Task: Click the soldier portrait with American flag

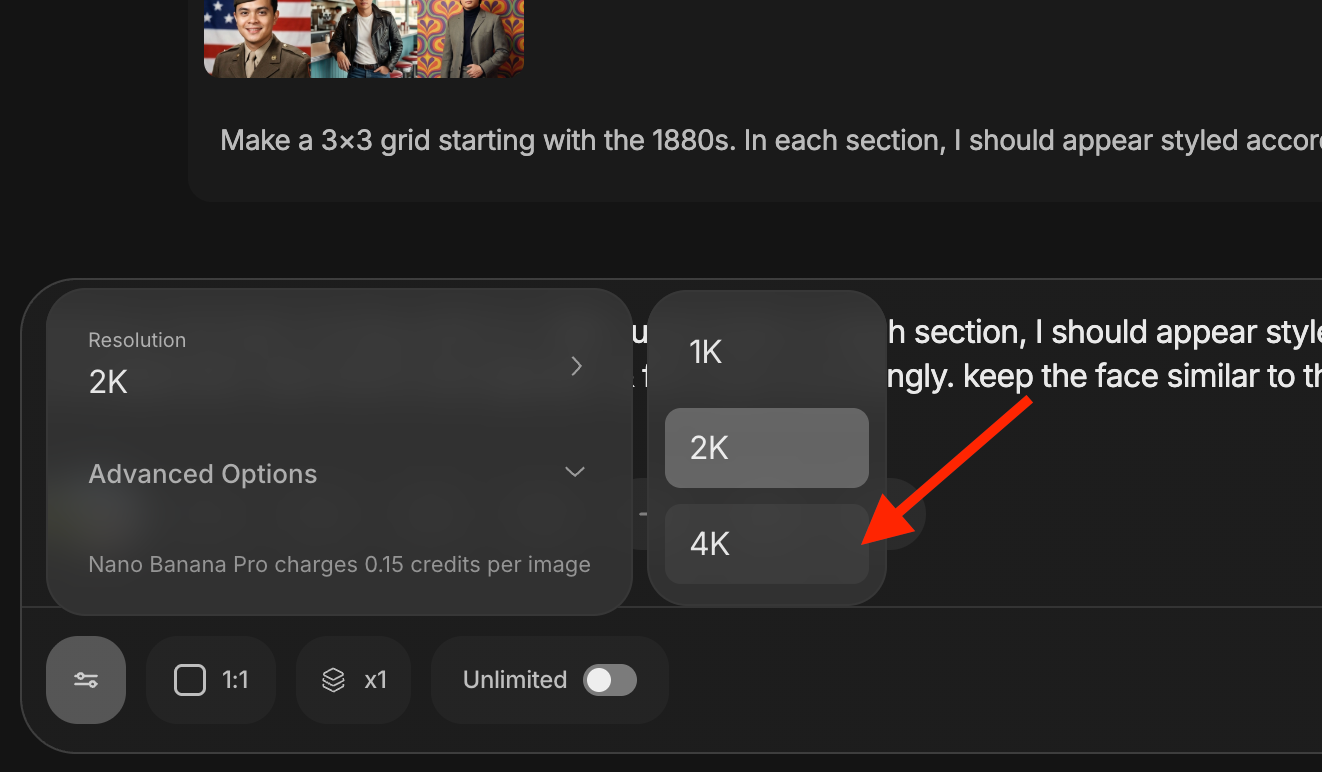Action: tap(257, 38)
